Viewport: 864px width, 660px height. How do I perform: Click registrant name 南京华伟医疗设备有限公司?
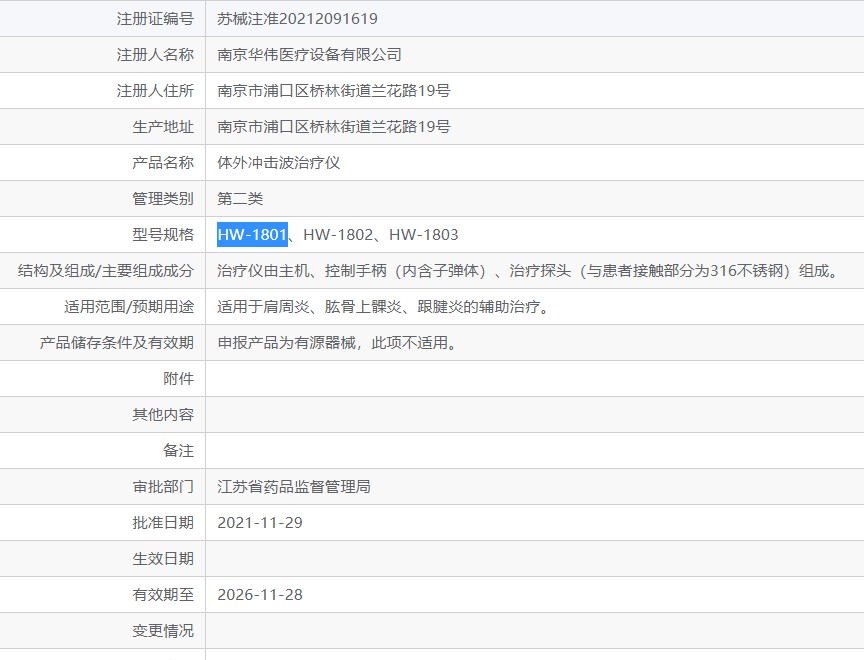tap(309, 55)
